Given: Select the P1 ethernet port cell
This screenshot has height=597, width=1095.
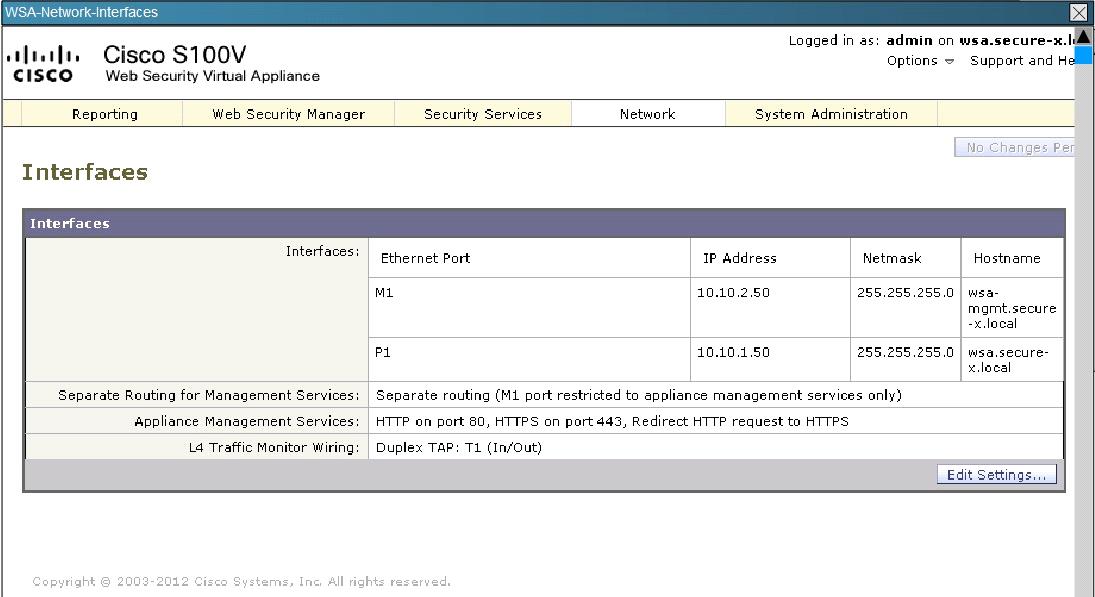Looking at the screenshot, I should click(x=529, y=360).
